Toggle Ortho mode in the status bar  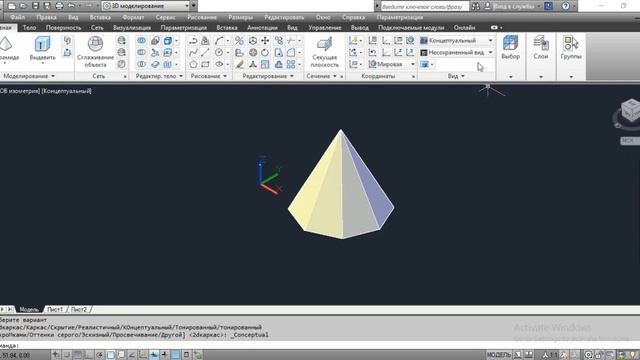coord(88,355)
